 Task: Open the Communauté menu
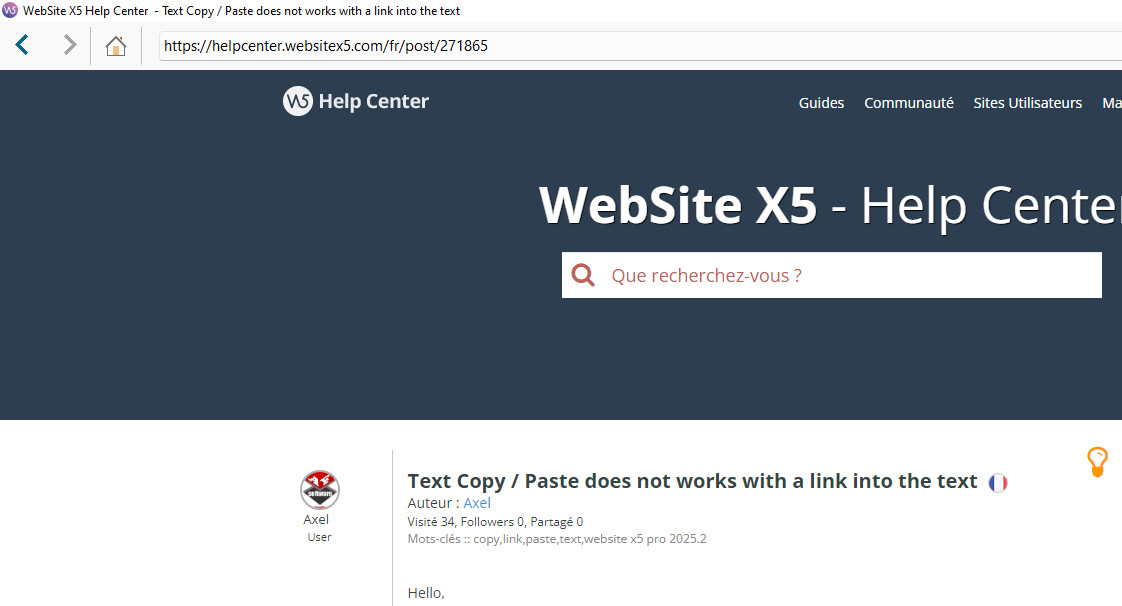pyautogui.click(x=909, y=103)
